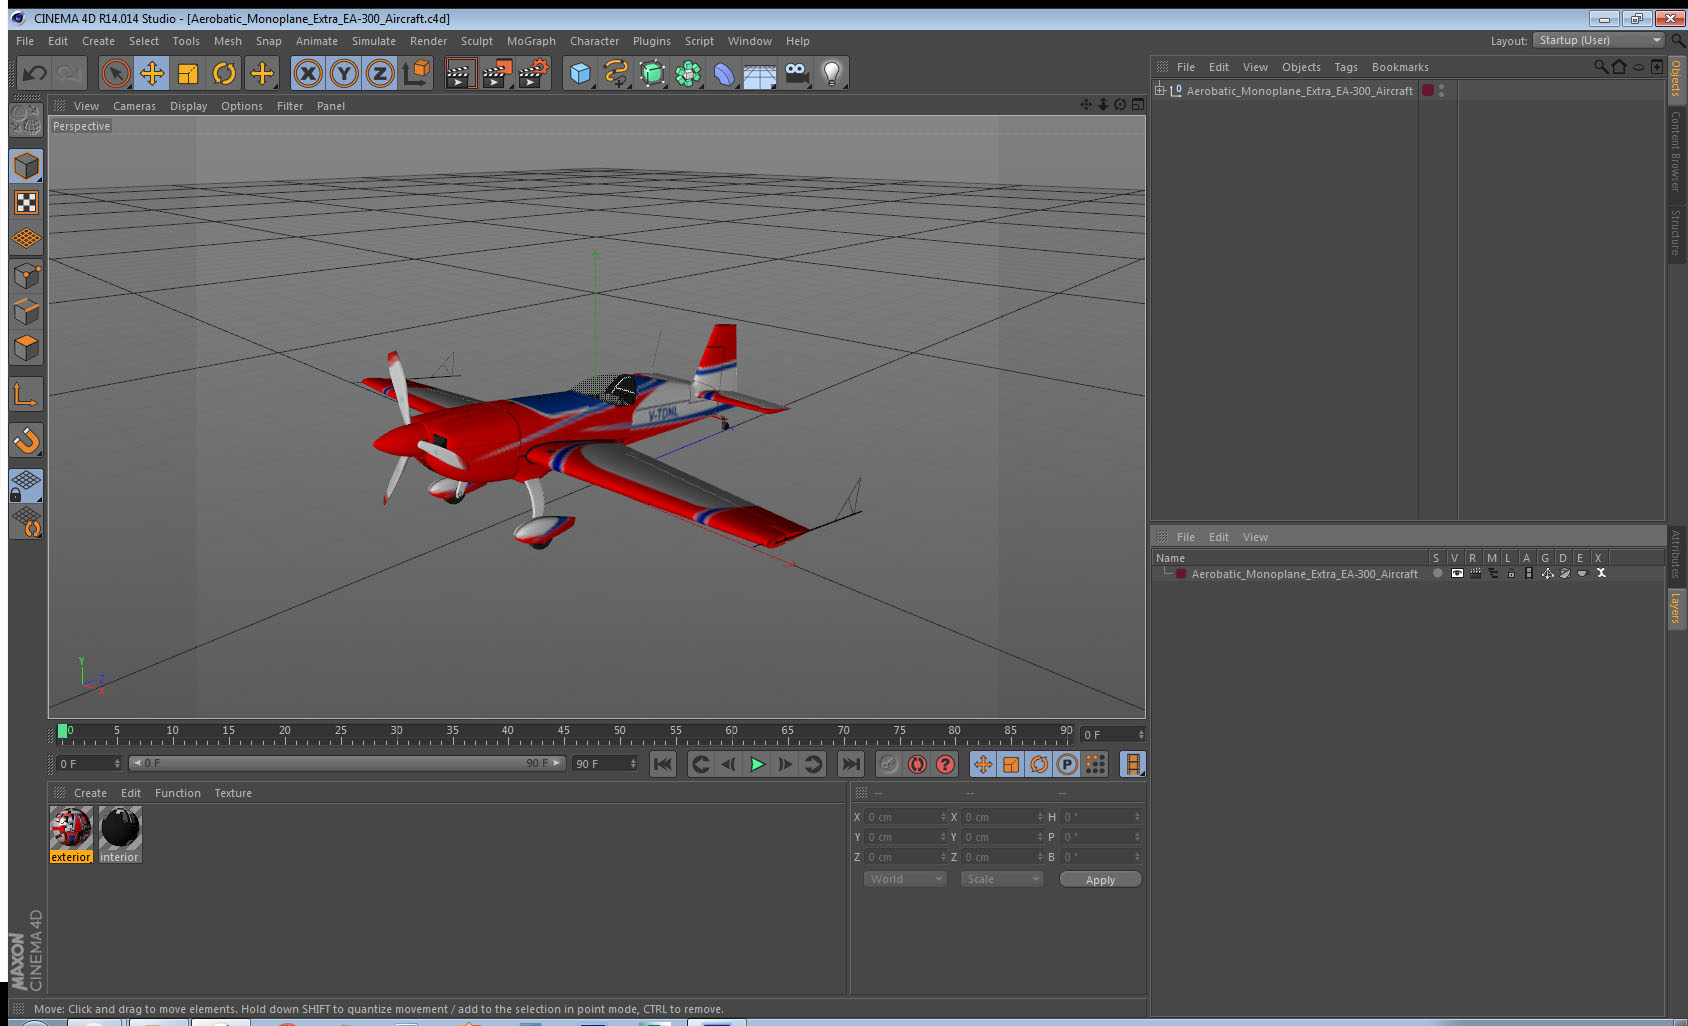Click the layer color swatch in Layers
1688x1026 pixels.
[1181, 574]
